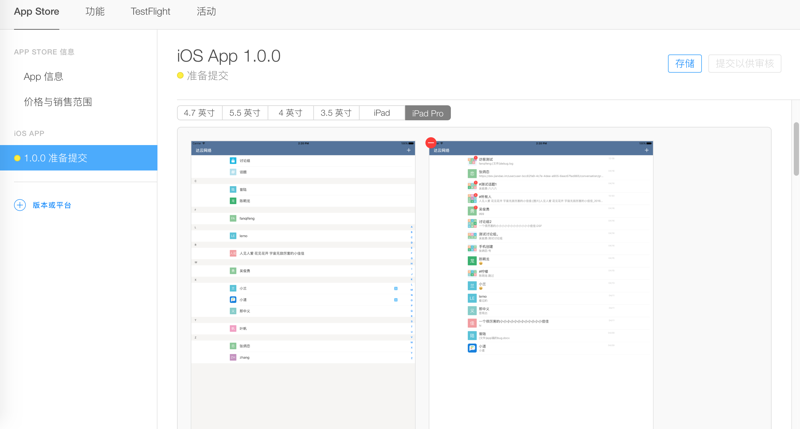
Task: Select the second iPad Pro screenshot thumbnail
Action: pos(541,285)
